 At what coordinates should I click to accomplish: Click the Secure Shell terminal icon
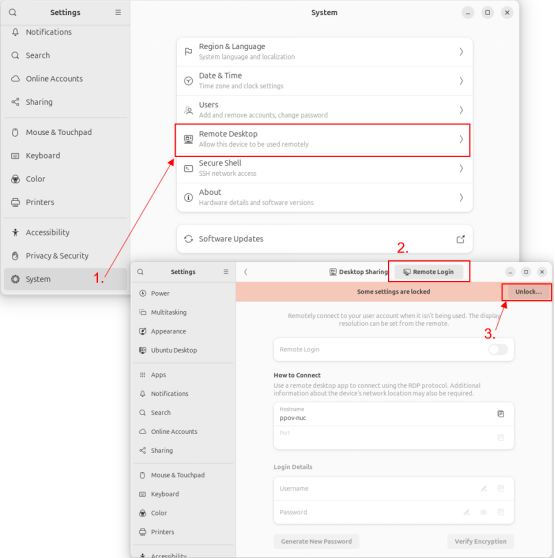(x=188, y=169)
